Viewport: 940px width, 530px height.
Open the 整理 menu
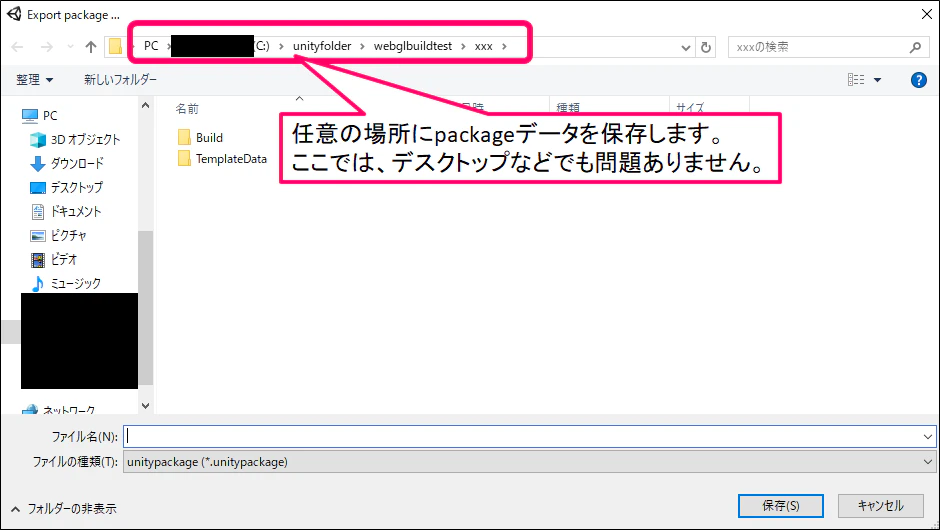34,80
